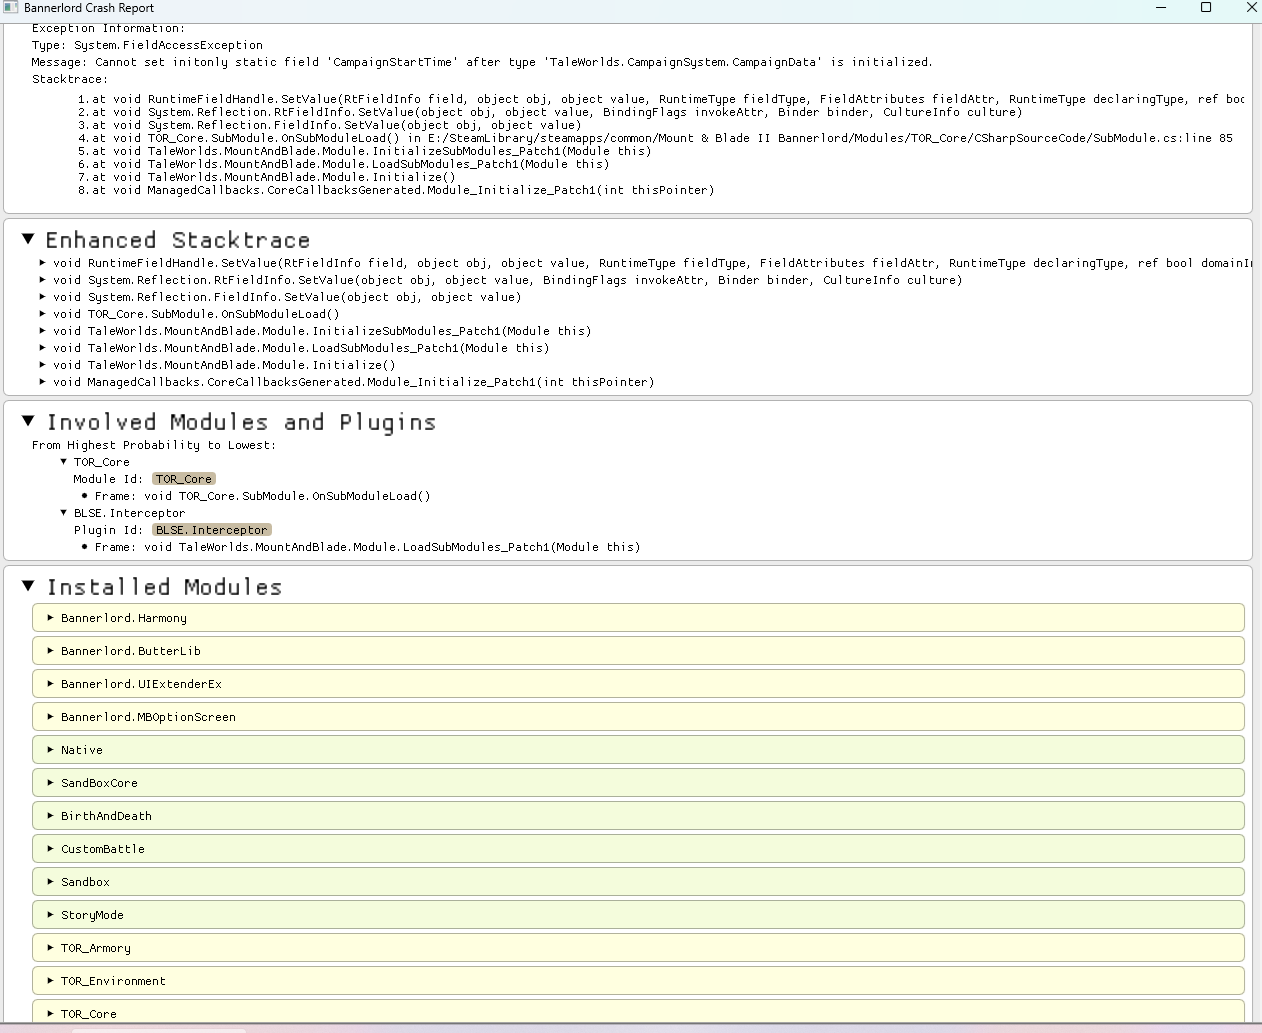The height and width of the screenshot is (1033, 1262).
Task: Select stacktrace line 1 RuntimeFieldHandle.SetValue
Action: [661, 99]
